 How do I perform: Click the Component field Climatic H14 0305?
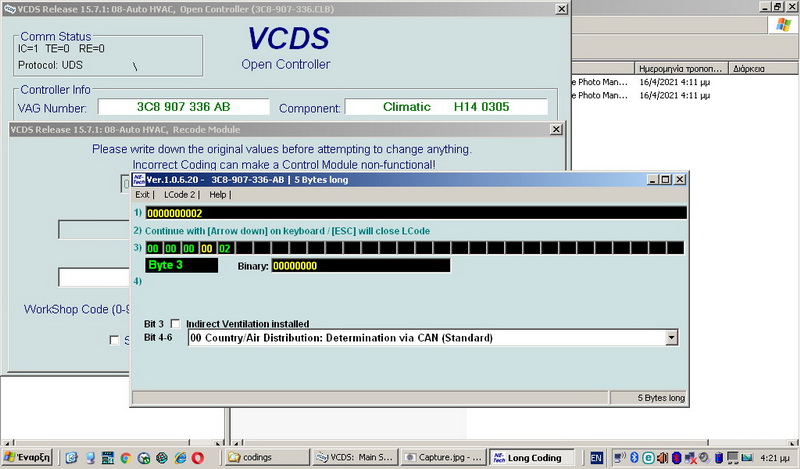(446, 107)
